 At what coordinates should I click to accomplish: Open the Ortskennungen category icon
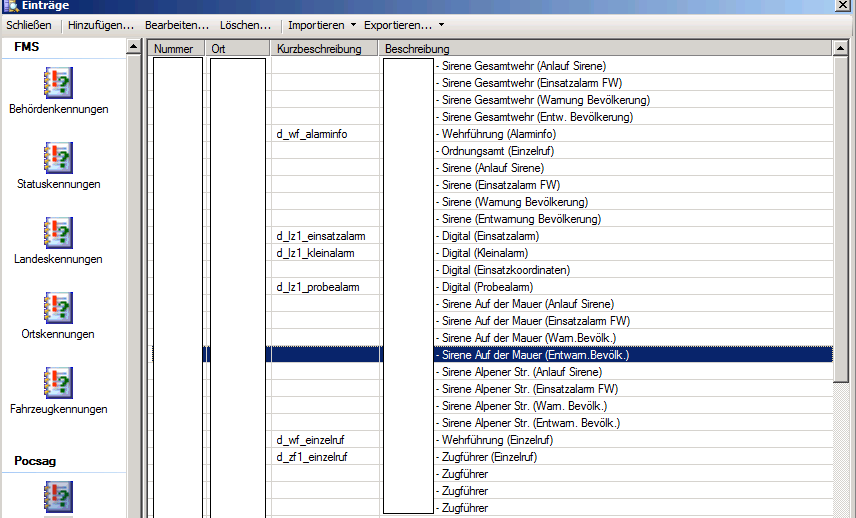[59, 307]
